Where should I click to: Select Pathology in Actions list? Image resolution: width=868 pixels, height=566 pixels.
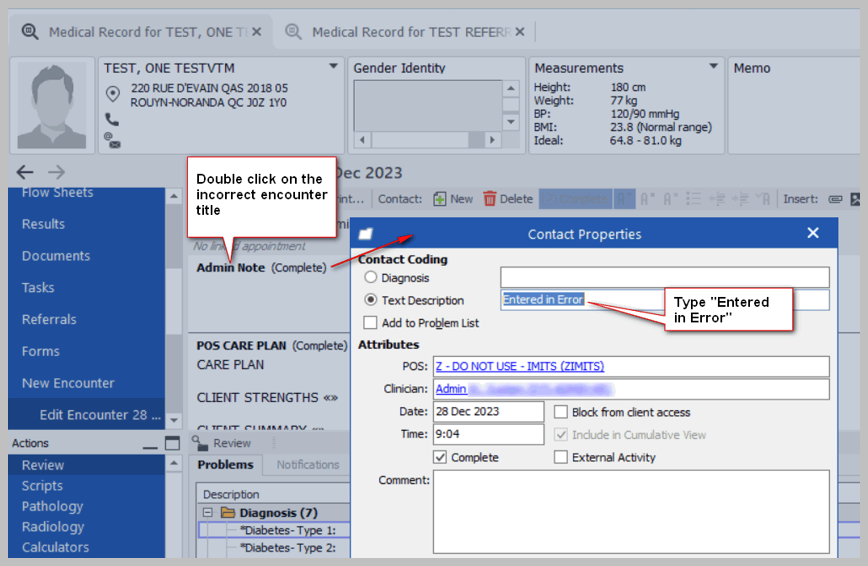point(52,506)
